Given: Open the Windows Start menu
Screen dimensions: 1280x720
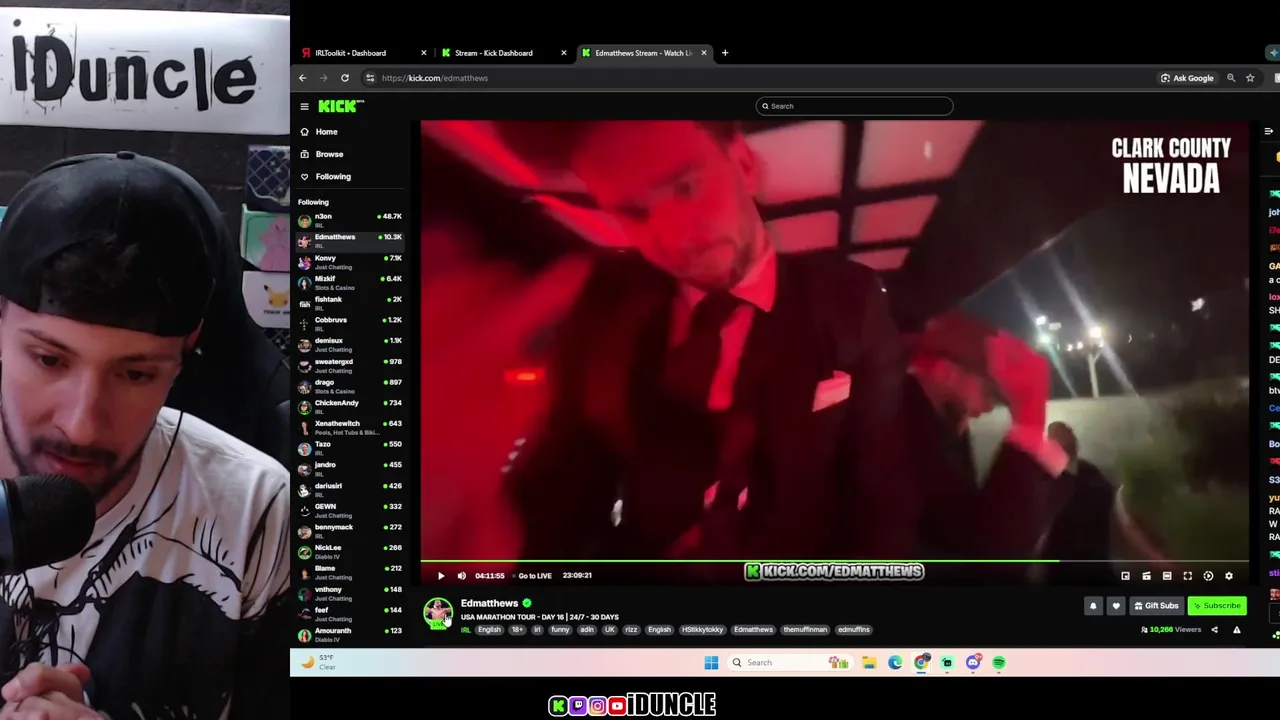Looking at the screenshot, I should (x=711, y=662).
